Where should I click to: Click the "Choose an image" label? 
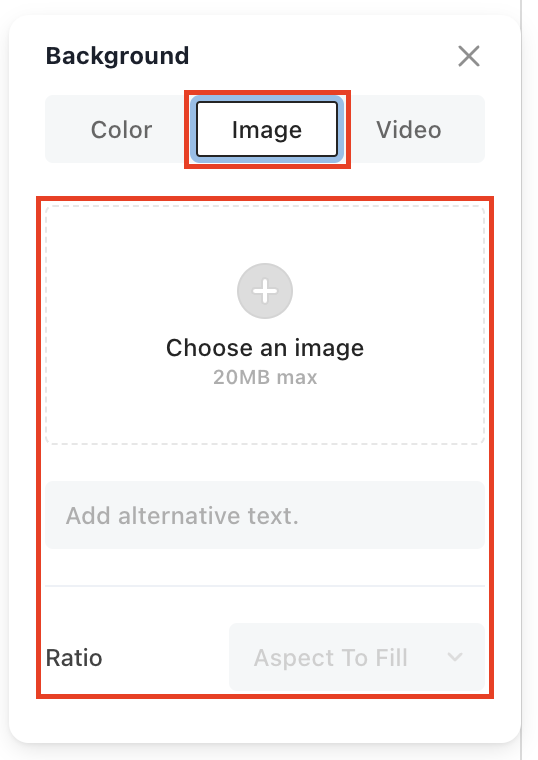pos(265,348)
